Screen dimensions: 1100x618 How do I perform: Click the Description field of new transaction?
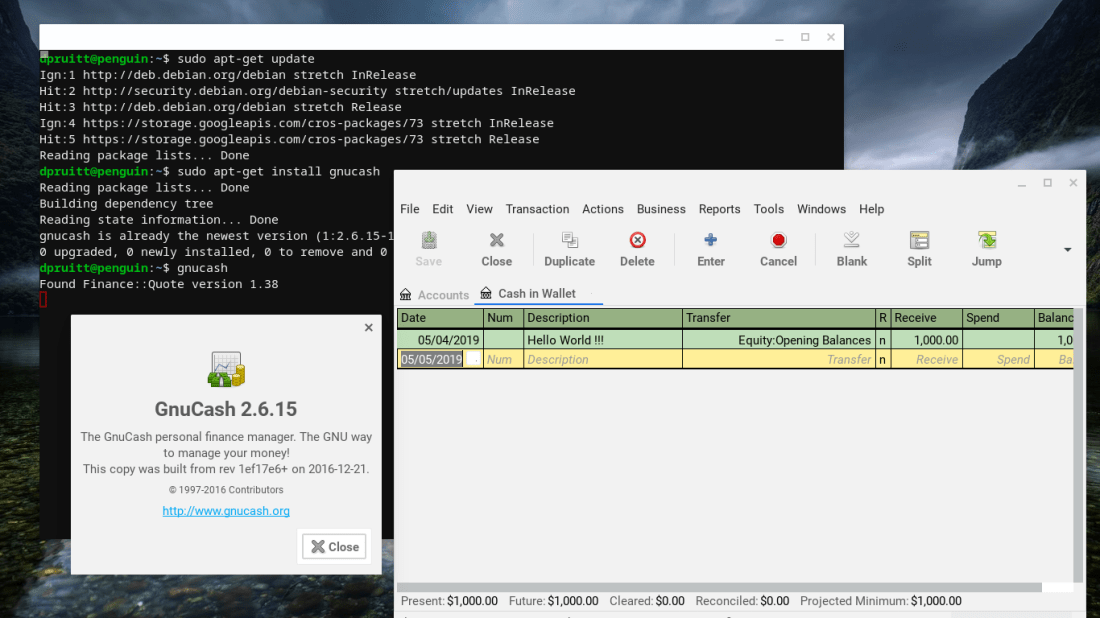pyautogui.click(x=602, y=359)
